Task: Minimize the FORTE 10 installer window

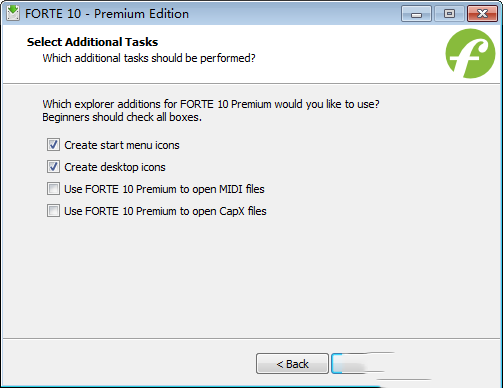Action: 416,14
